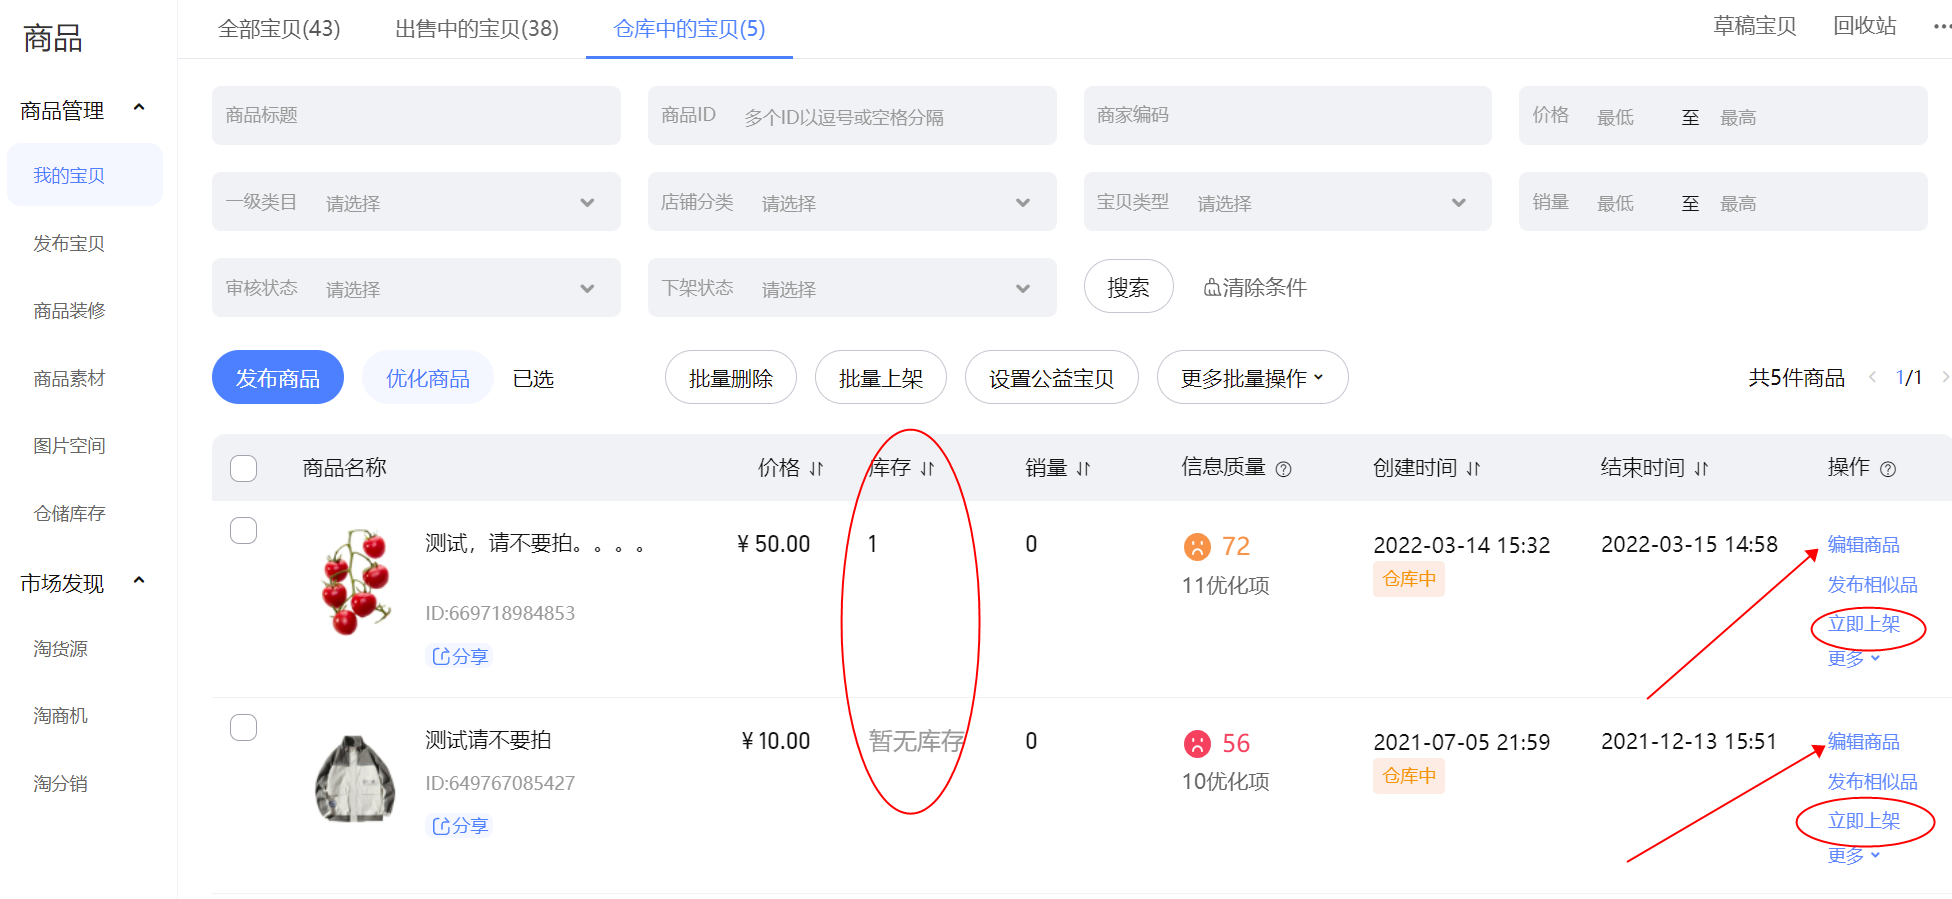Select all products header checkbox

coord(243,468)
